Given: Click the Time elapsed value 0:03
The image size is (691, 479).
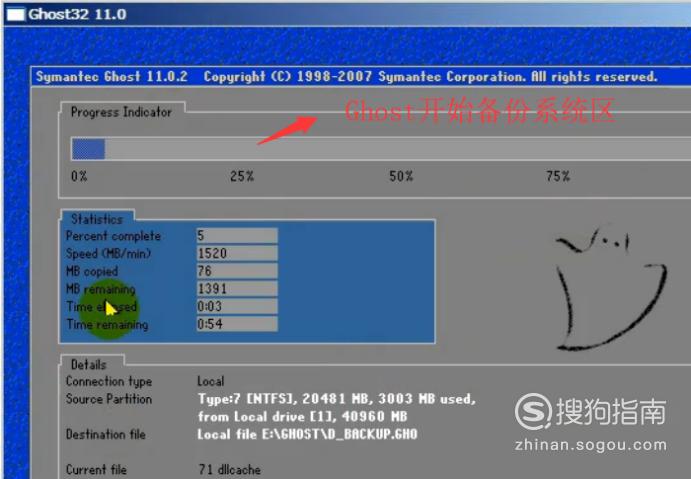Looking at the screenshot, I should pyautogui.click(x=237, y=306).
